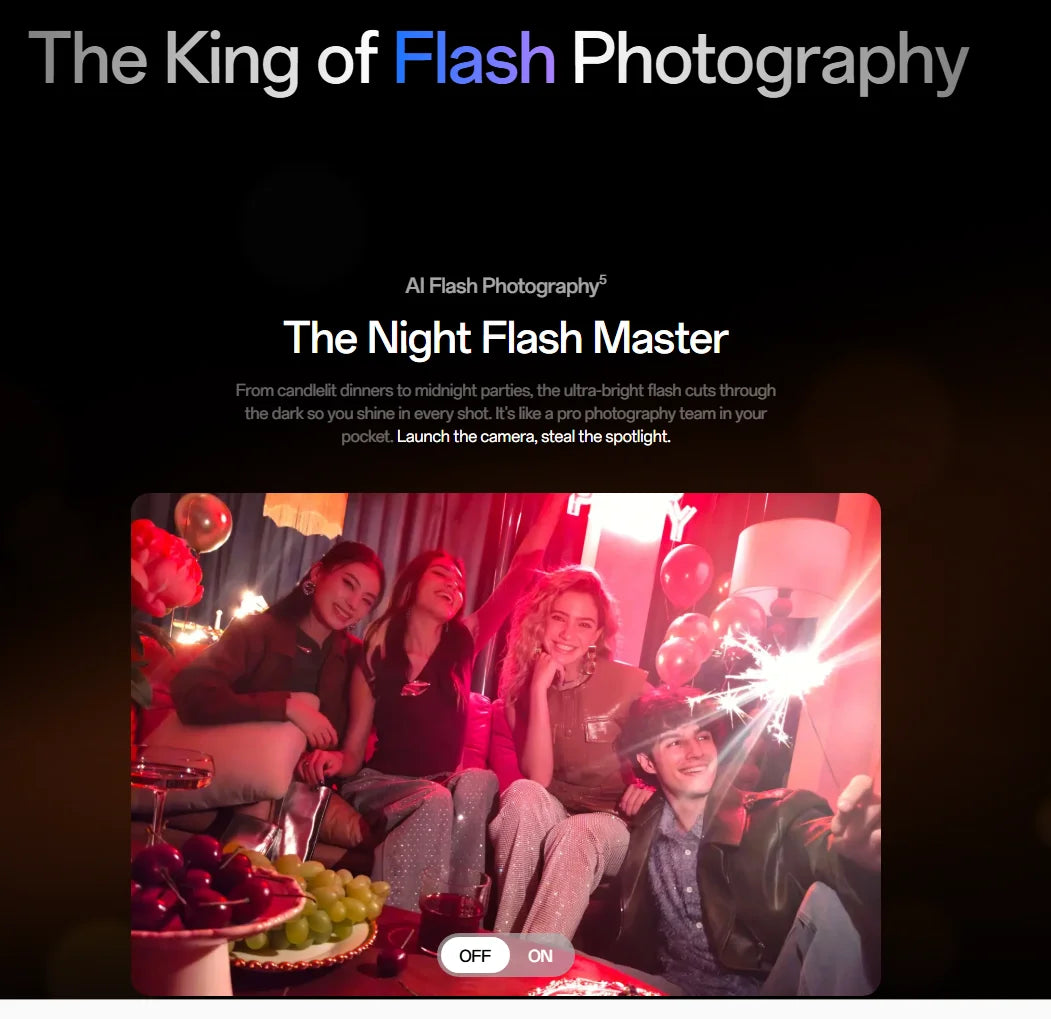This screenshot has height=1019, width=1051.
Task: Click the blue Flash word in headline
Action: click(474, 59)
